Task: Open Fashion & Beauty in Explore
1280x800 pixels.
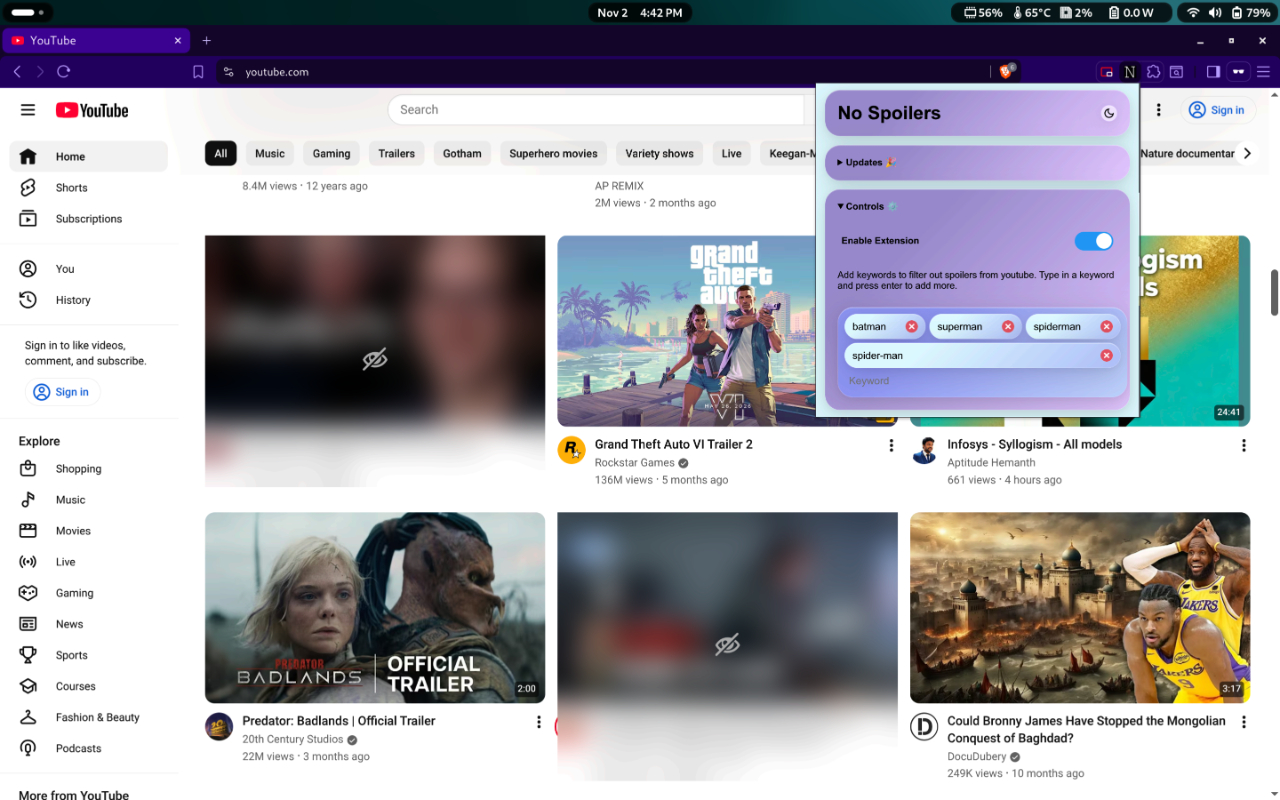Action: tap(89, 717)
